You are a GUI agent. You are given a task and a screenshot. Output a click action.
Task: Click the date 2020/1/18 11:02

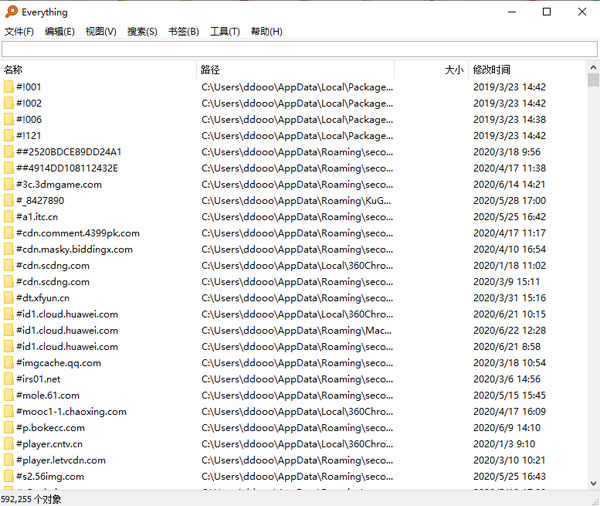(509, 266)
